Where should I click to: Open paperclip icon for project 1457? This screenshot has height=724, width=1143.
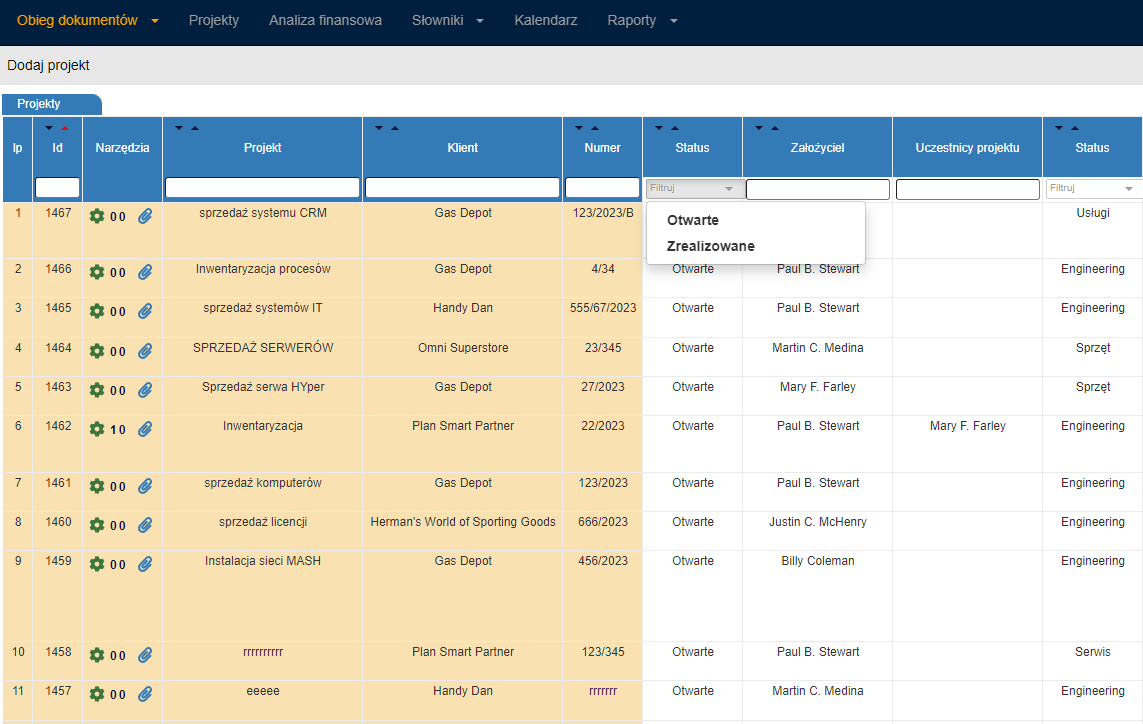point(145,694)
